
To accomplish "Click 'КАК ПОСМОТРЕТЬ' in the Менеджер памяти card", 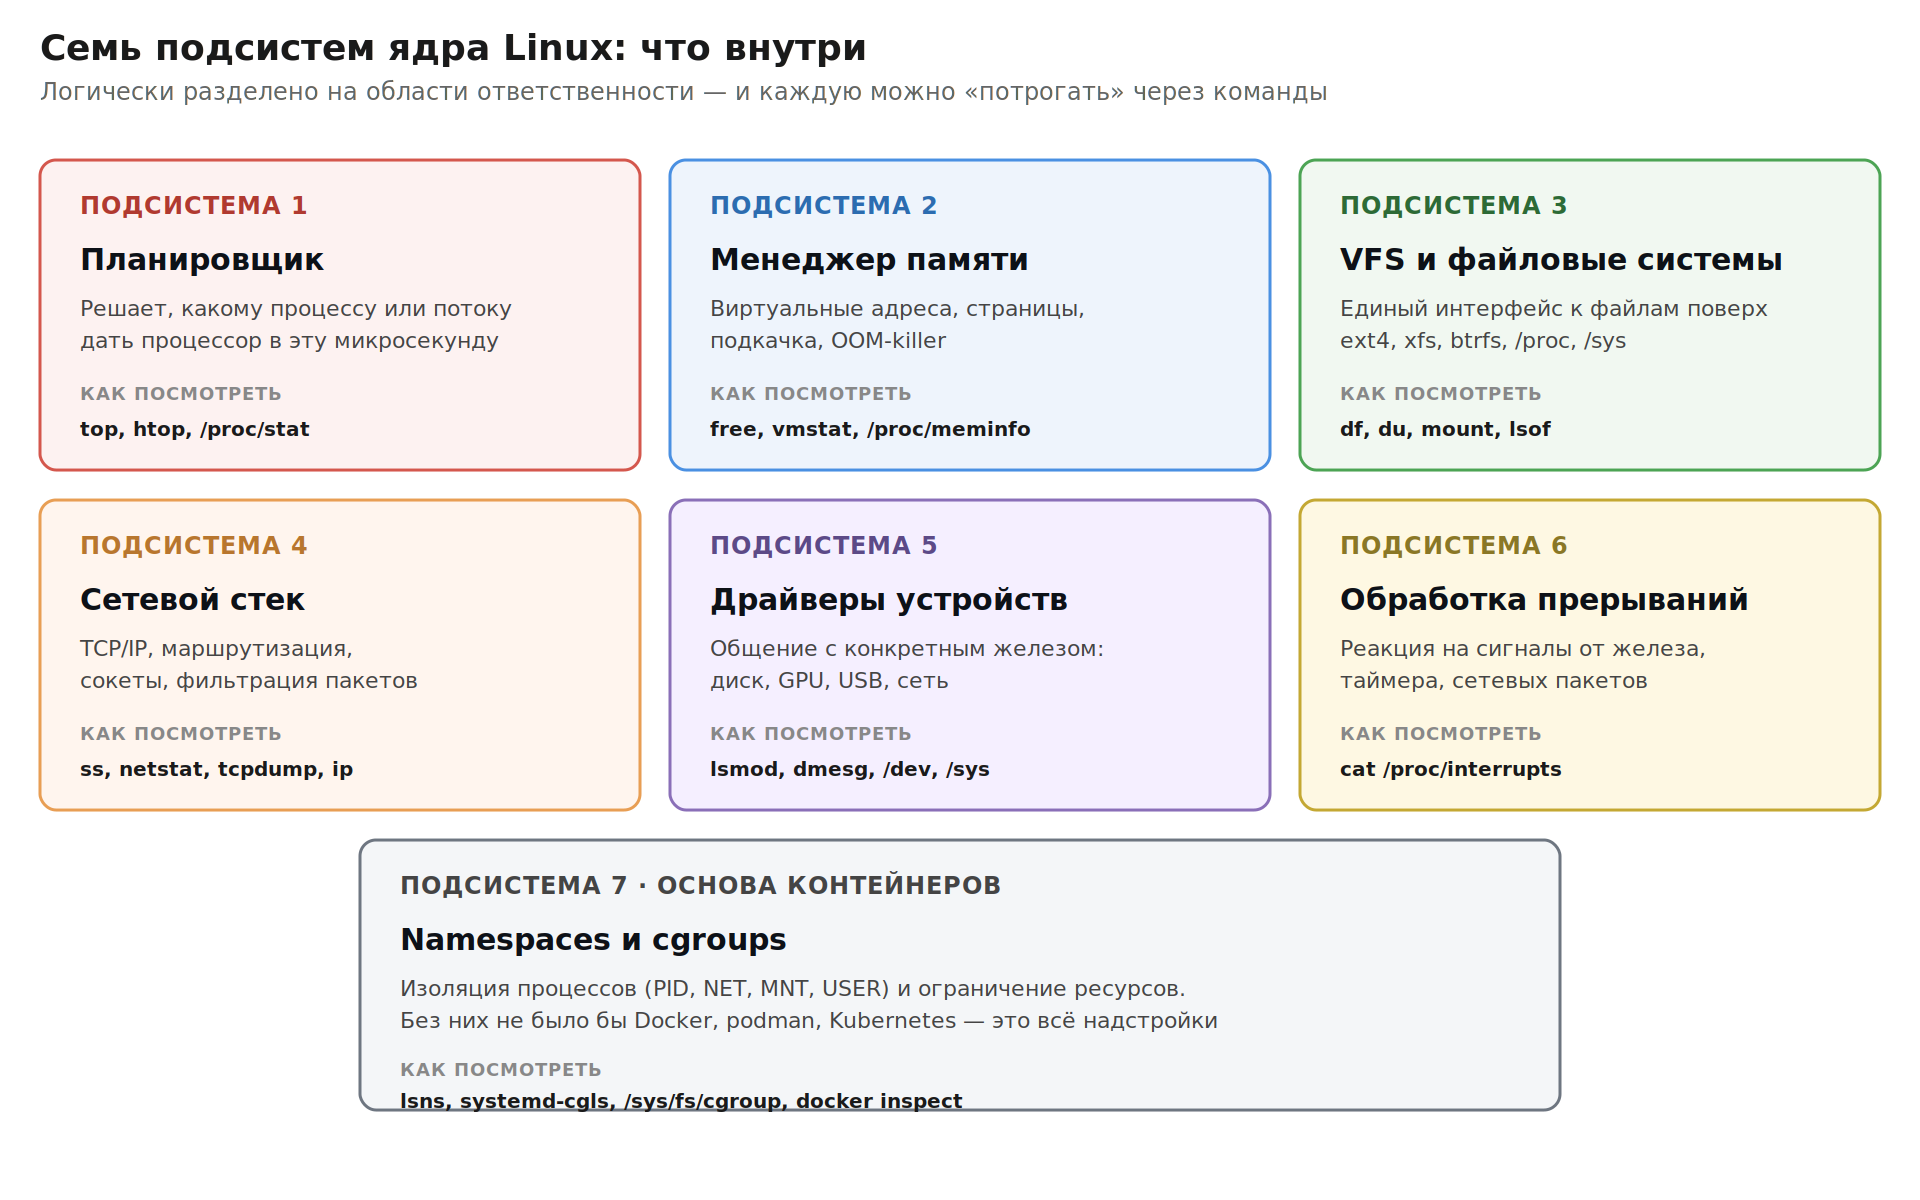I will (x=810, y=394).
